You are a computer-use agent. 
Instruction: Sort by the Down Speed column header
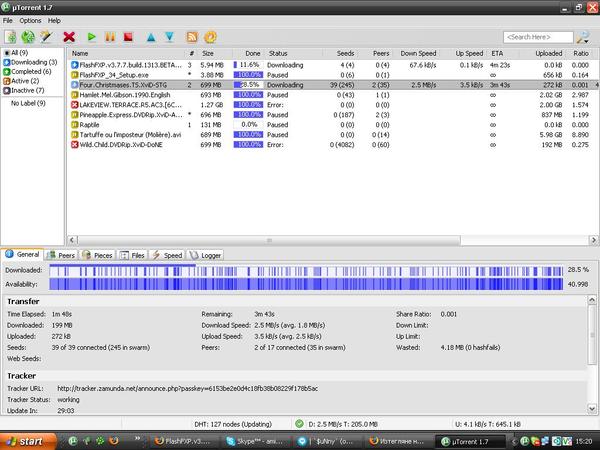[418, 54]
